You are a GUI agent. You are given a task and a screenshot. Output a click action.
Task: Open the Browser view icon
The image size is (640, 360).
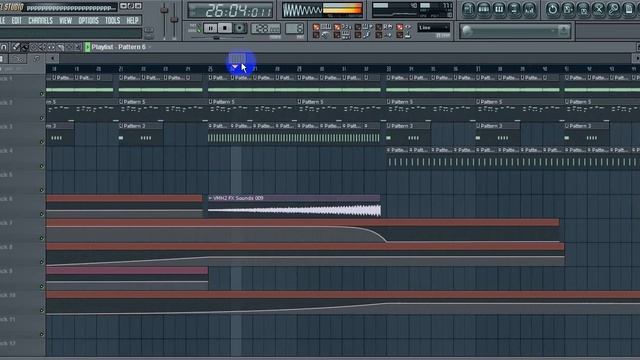pos(514,9)
